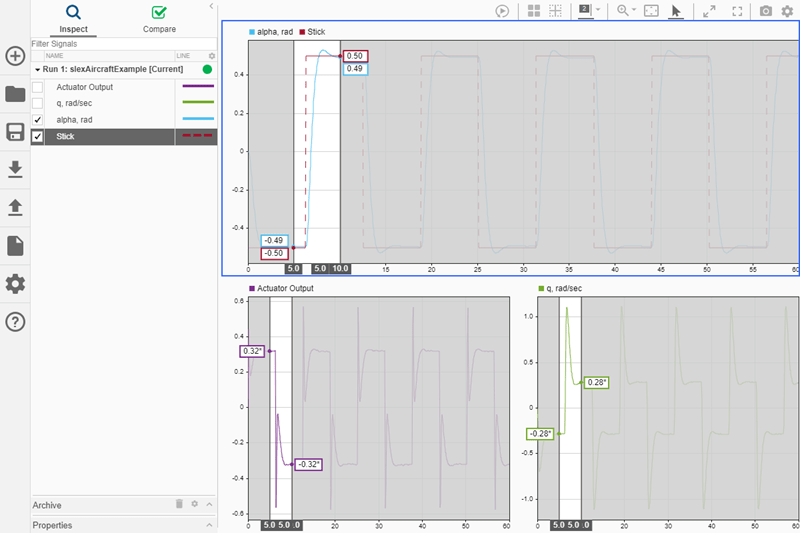Image resolution: width=800 pixels, height=533 pixels.
Task: Click the 0.28* q rad/sec value label
Action: [x=596, y=383]
